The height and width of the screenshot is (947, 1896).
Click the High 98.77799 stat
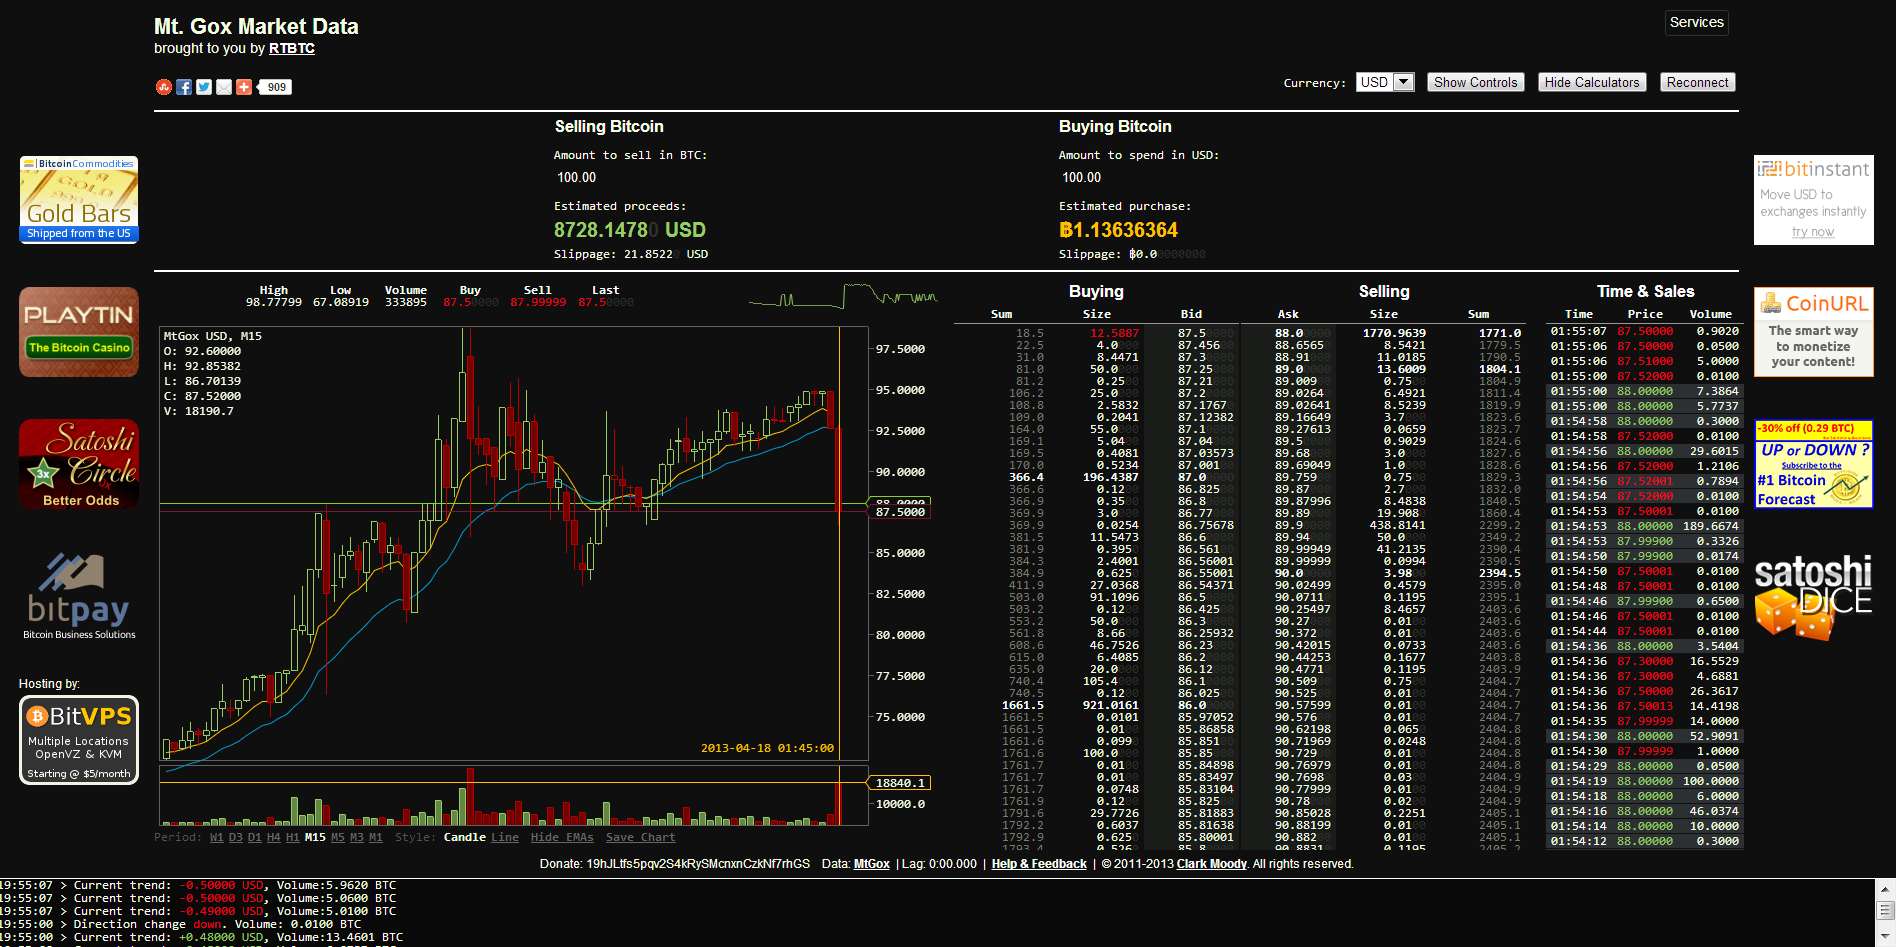pyautogui.click(x=274, y=296)
